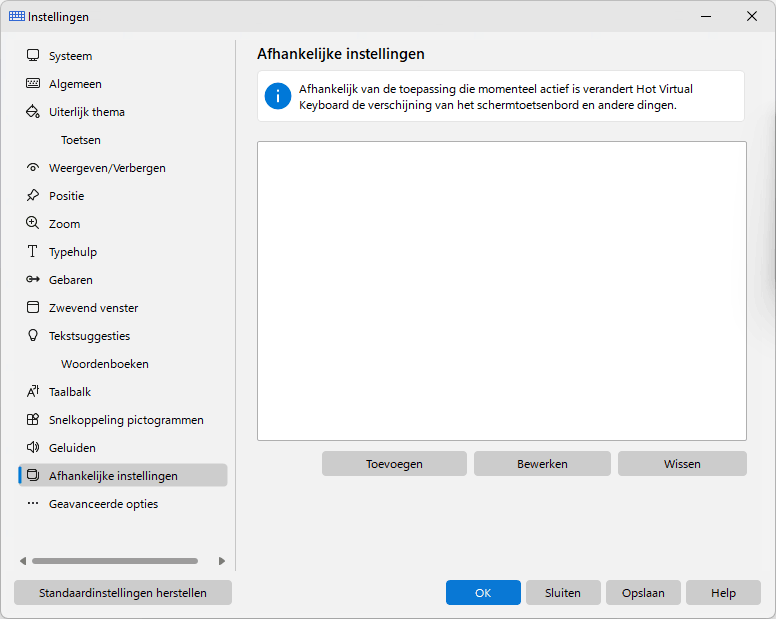Screen dimensions: 776x619
Task: Open Geavanceerde opties page
Action: click(123, 503)
